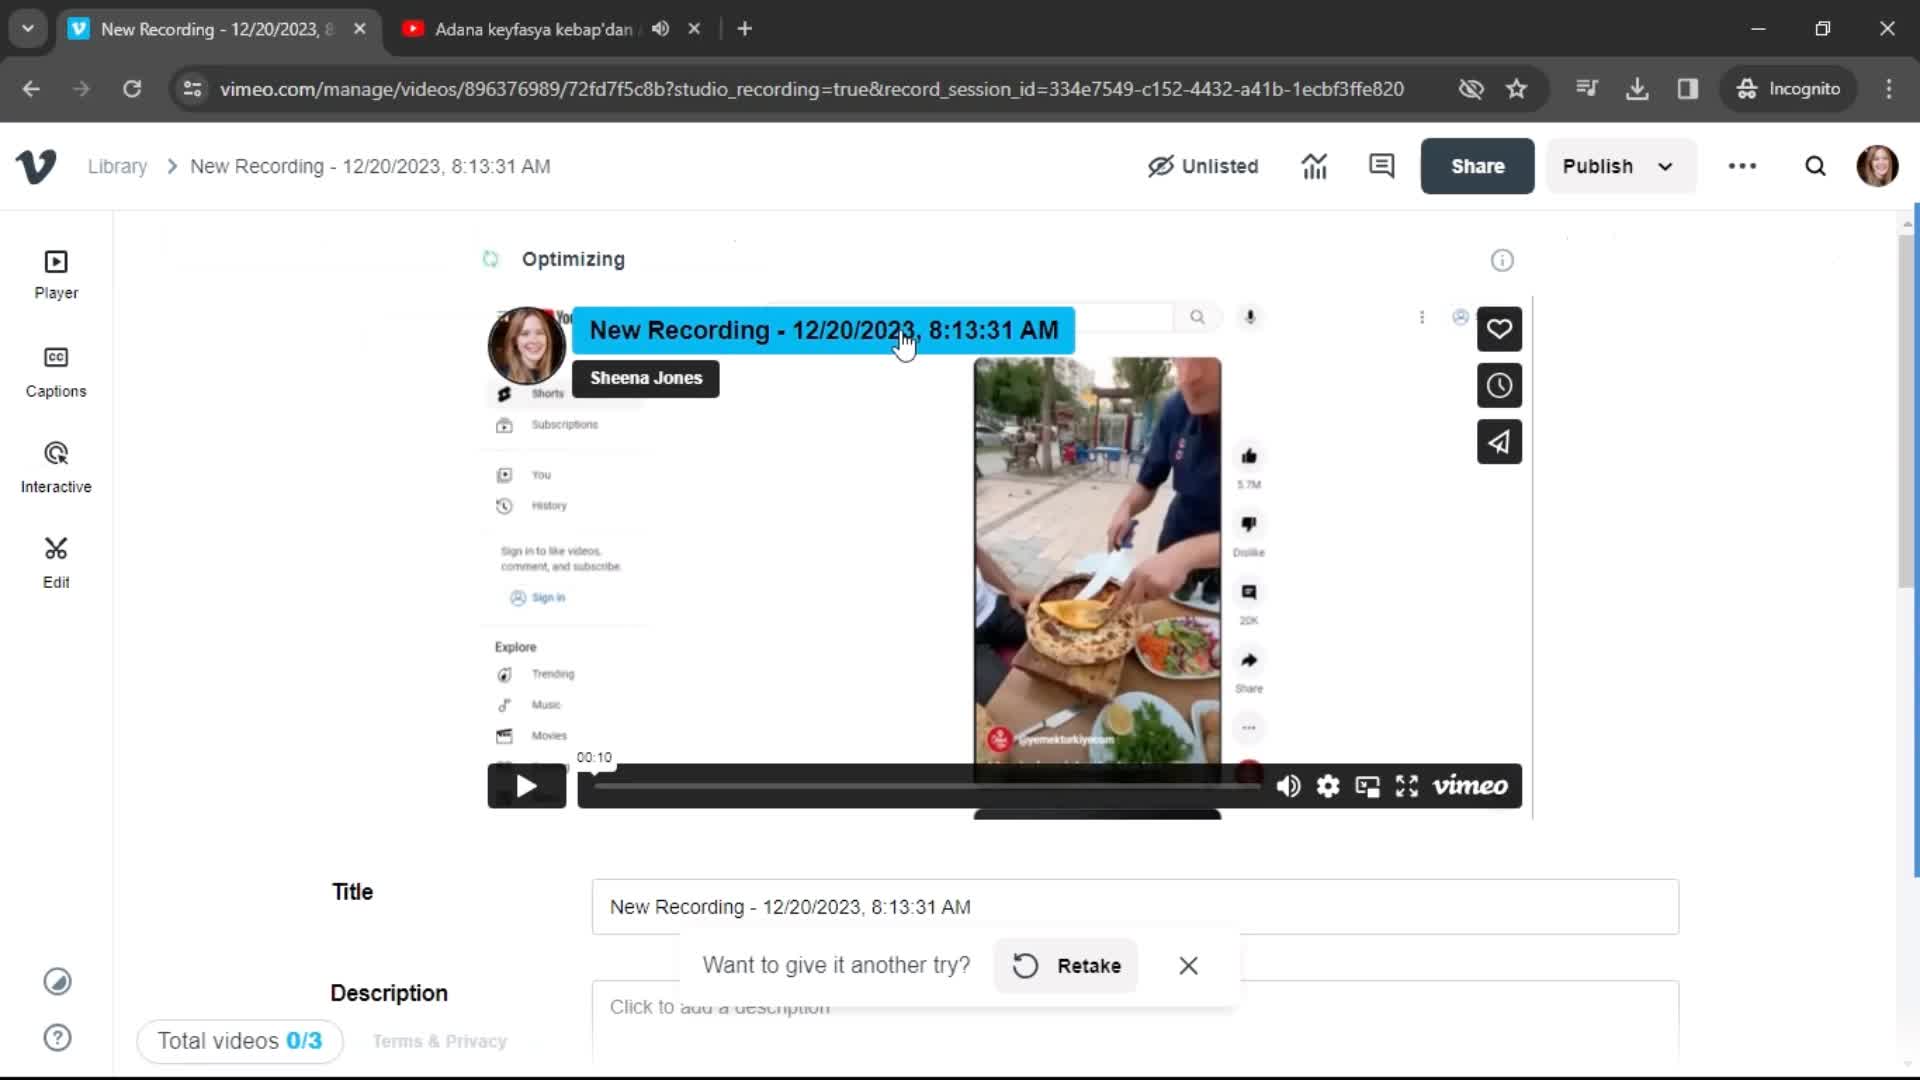Toggle the microphone icon in video overlay

click(x=1250, y=316)
